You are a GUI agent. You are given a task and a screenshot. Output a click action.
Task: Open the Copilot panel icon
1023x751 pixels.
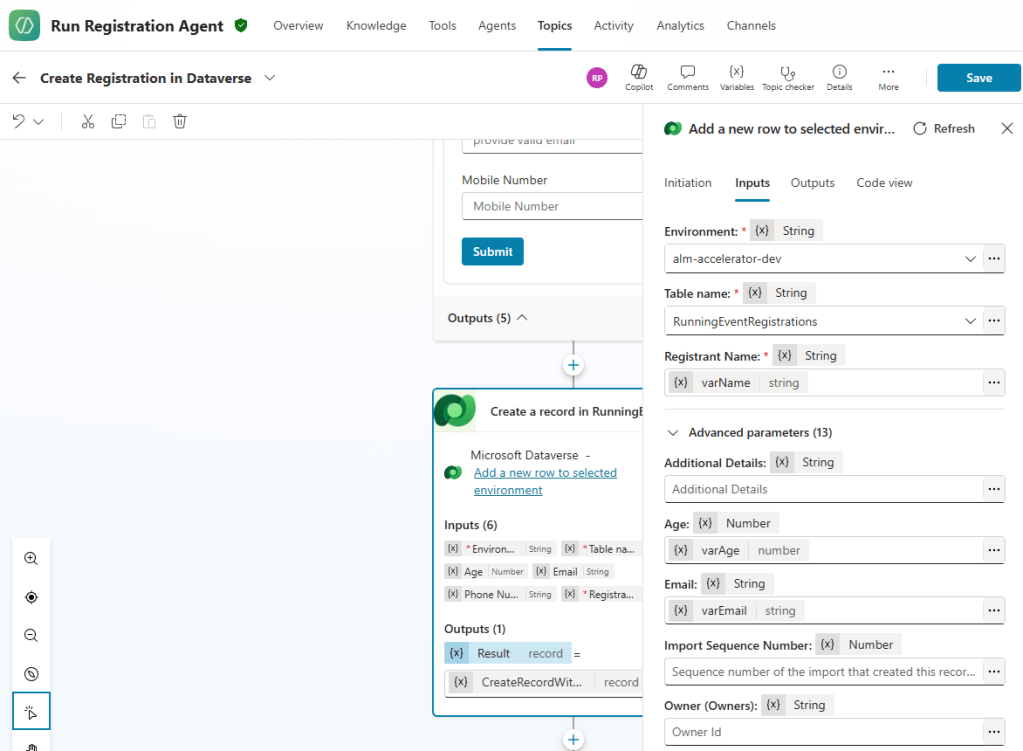click(x=639, y=77)
